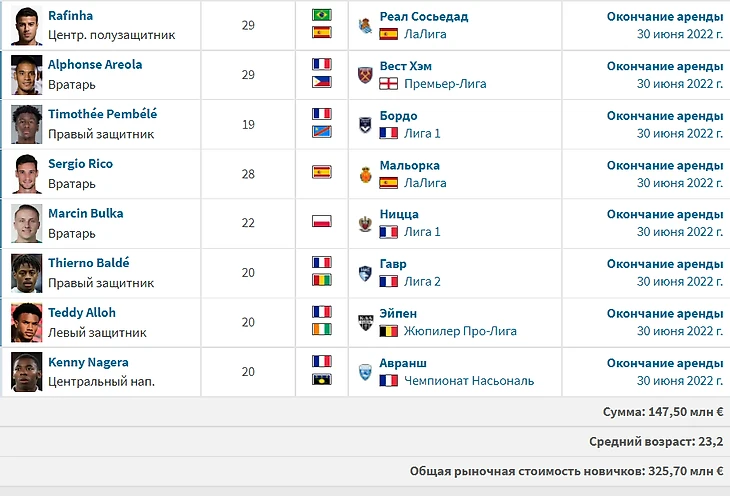Click Rafinha's Окончание аренды transfer link
Image resolution: width=730 pixels, height=496 pixels.
click(664, 16)
